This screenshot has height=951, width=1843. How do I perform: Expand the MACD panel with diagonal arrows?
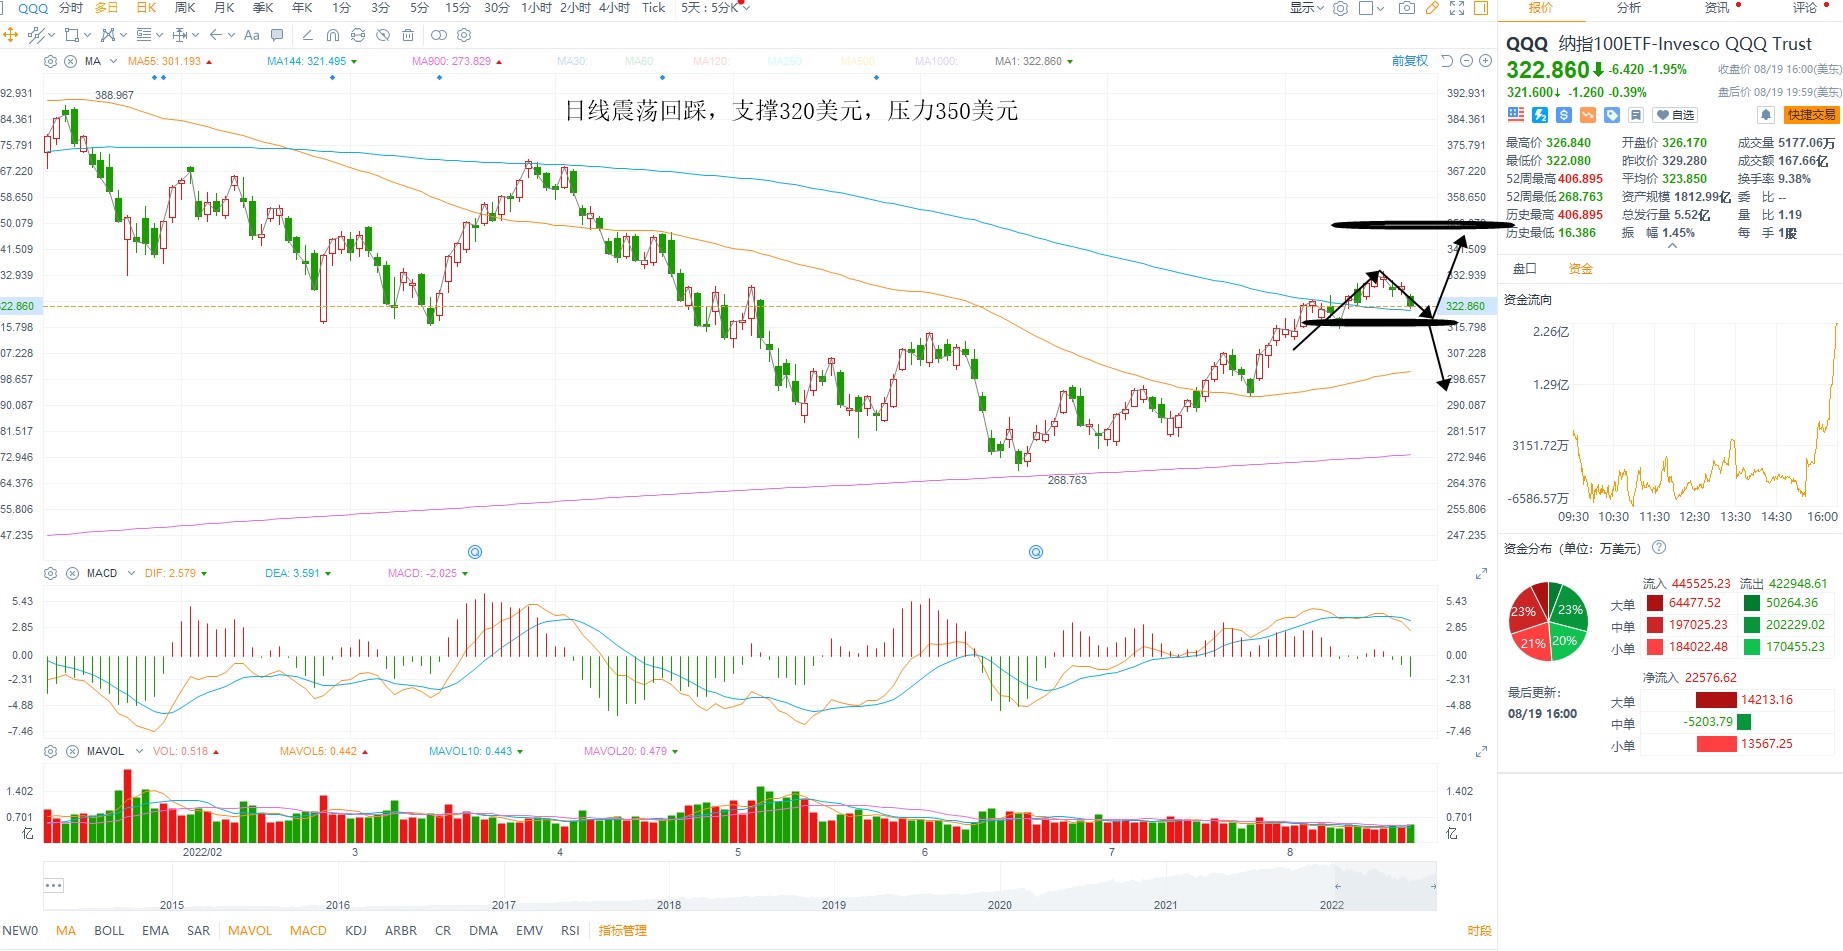pos(1481,574)
